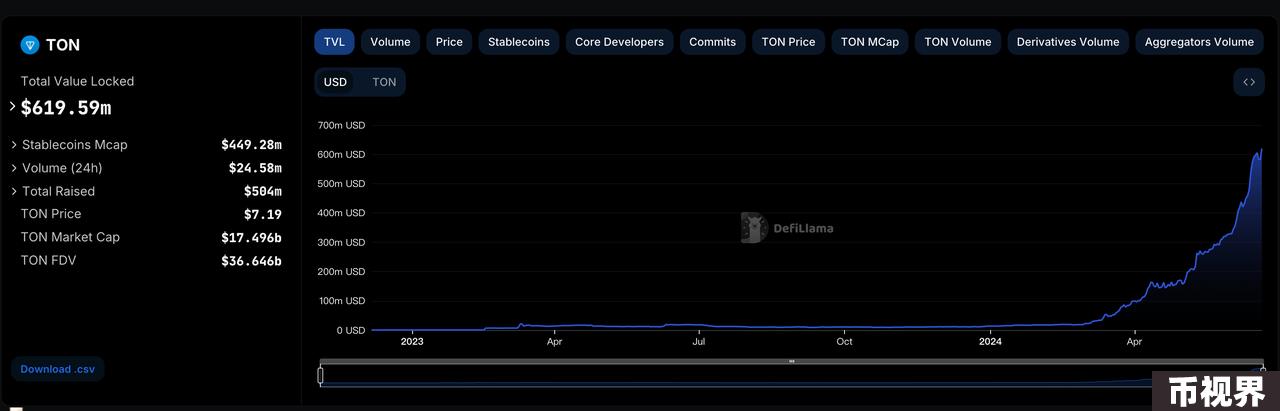Click the TON FDV $36.646b value
Viewport: 1280px width, 411px height.
pos(252,261)
